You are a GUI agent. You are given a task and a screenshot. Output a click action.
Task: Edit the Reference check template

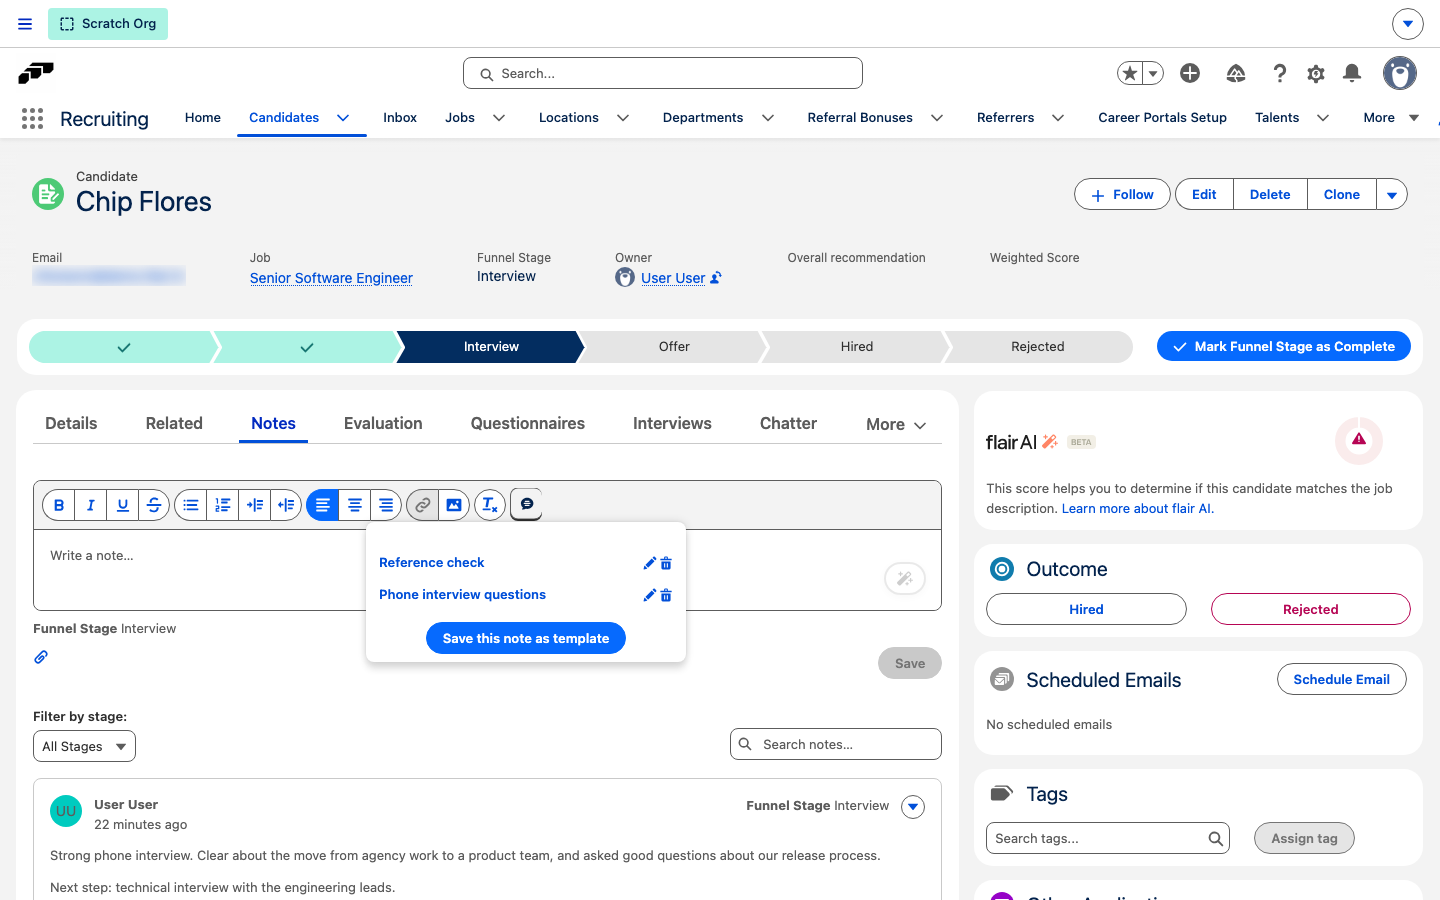point(649,563)
